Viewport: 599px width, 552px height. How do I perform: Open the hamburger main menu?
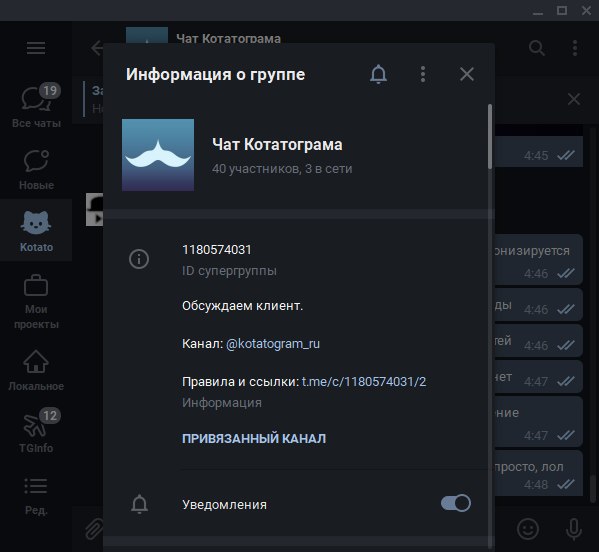coord(36,48)
